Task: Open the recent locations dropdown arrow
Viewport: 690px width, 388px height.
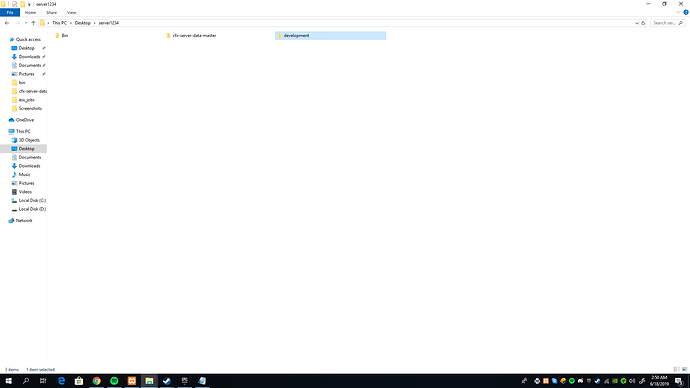Action: 26,23
